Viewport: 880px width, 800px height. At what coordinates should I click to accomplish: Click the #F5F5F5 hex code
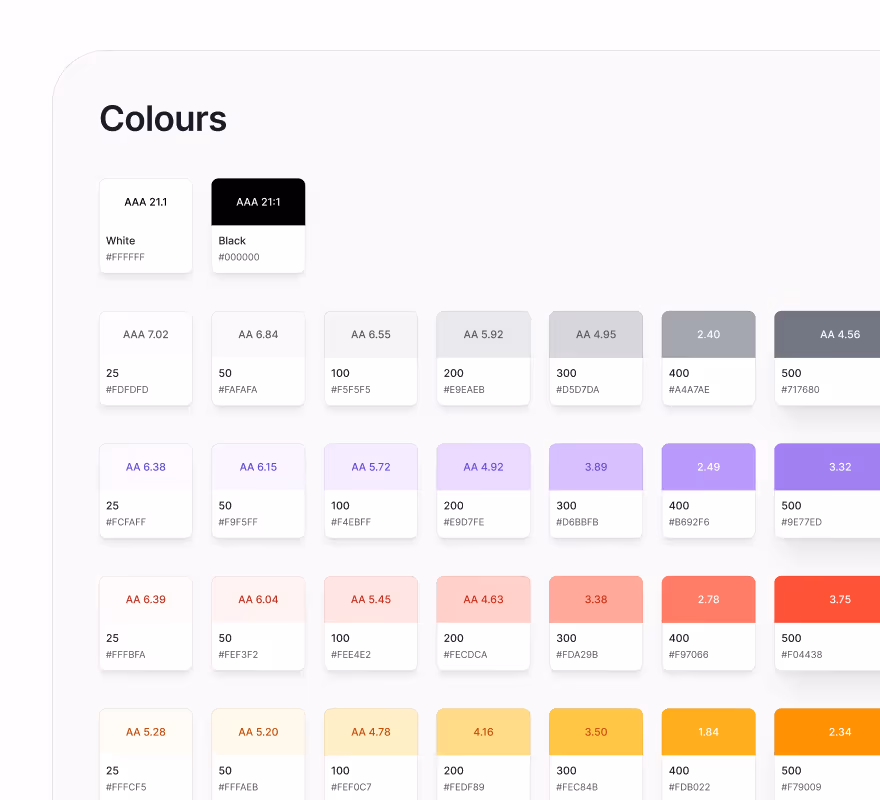click(351, 390)
